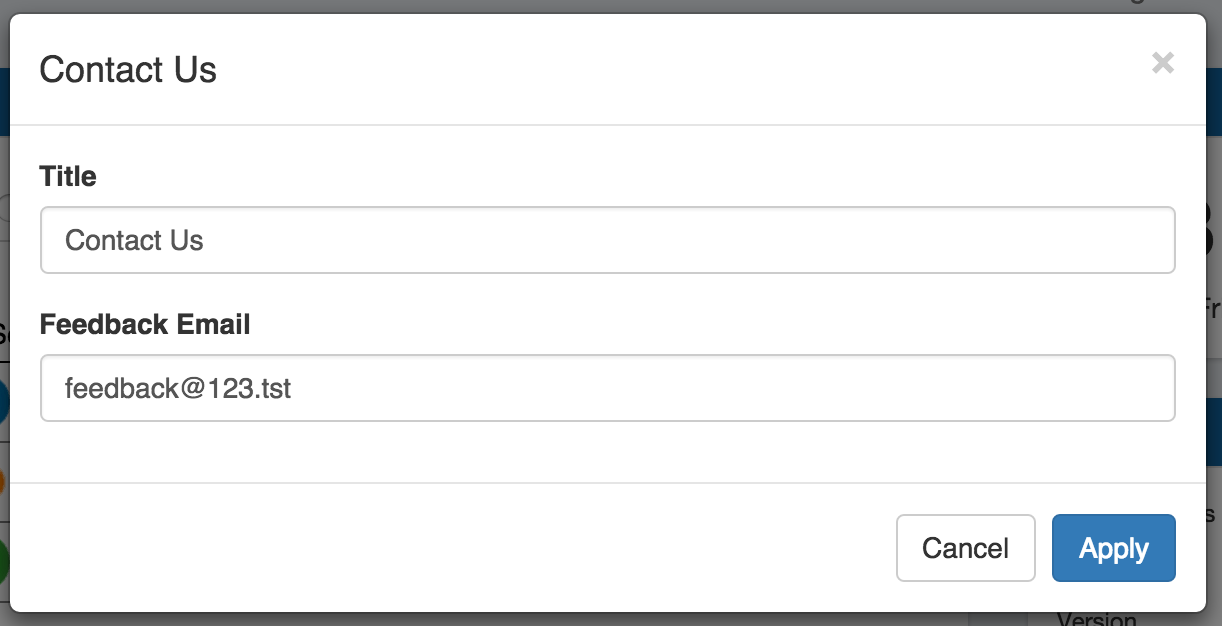Click the green circle icon at left edge
1222x626 pixels.
coord(3,560)
